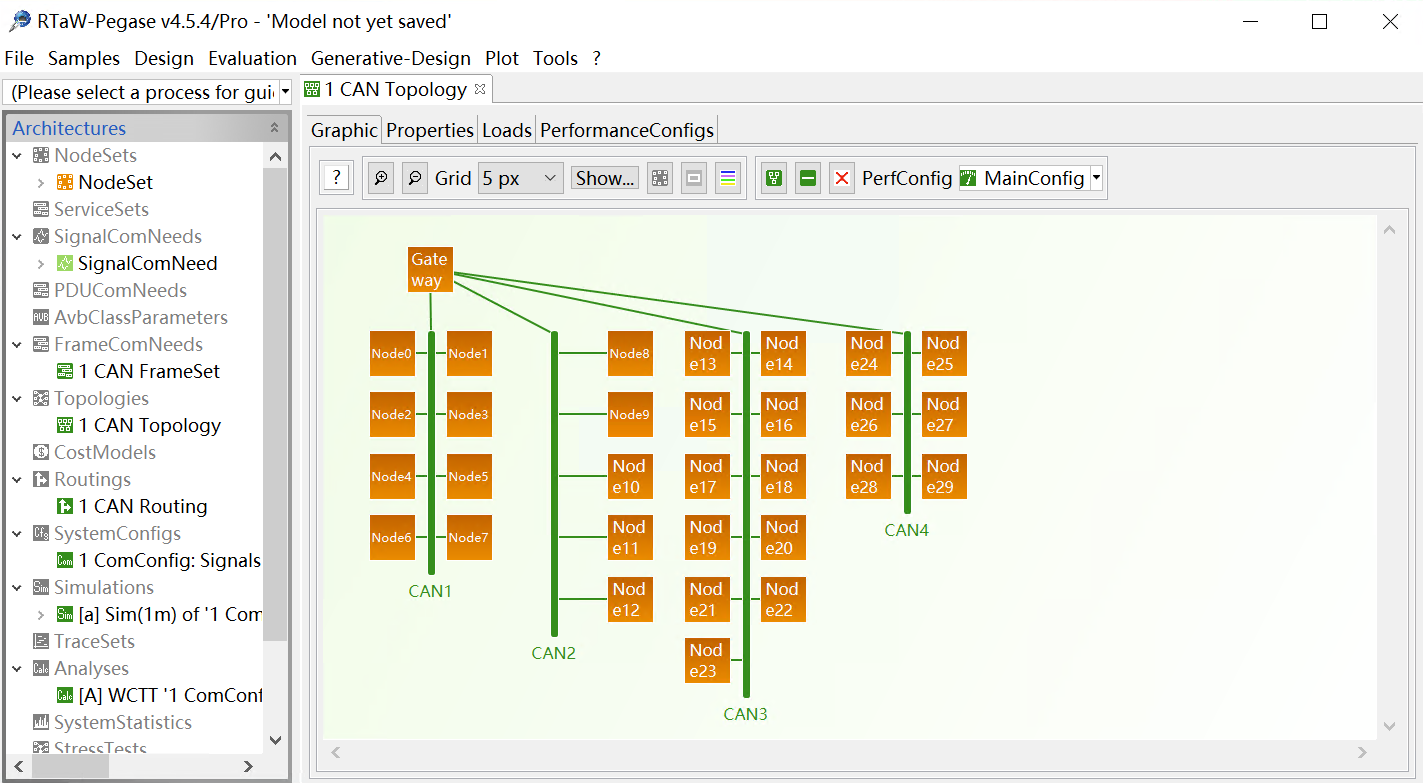Select 1 CAN Routing in tree
1423x783 pixels.
(143, 507)
